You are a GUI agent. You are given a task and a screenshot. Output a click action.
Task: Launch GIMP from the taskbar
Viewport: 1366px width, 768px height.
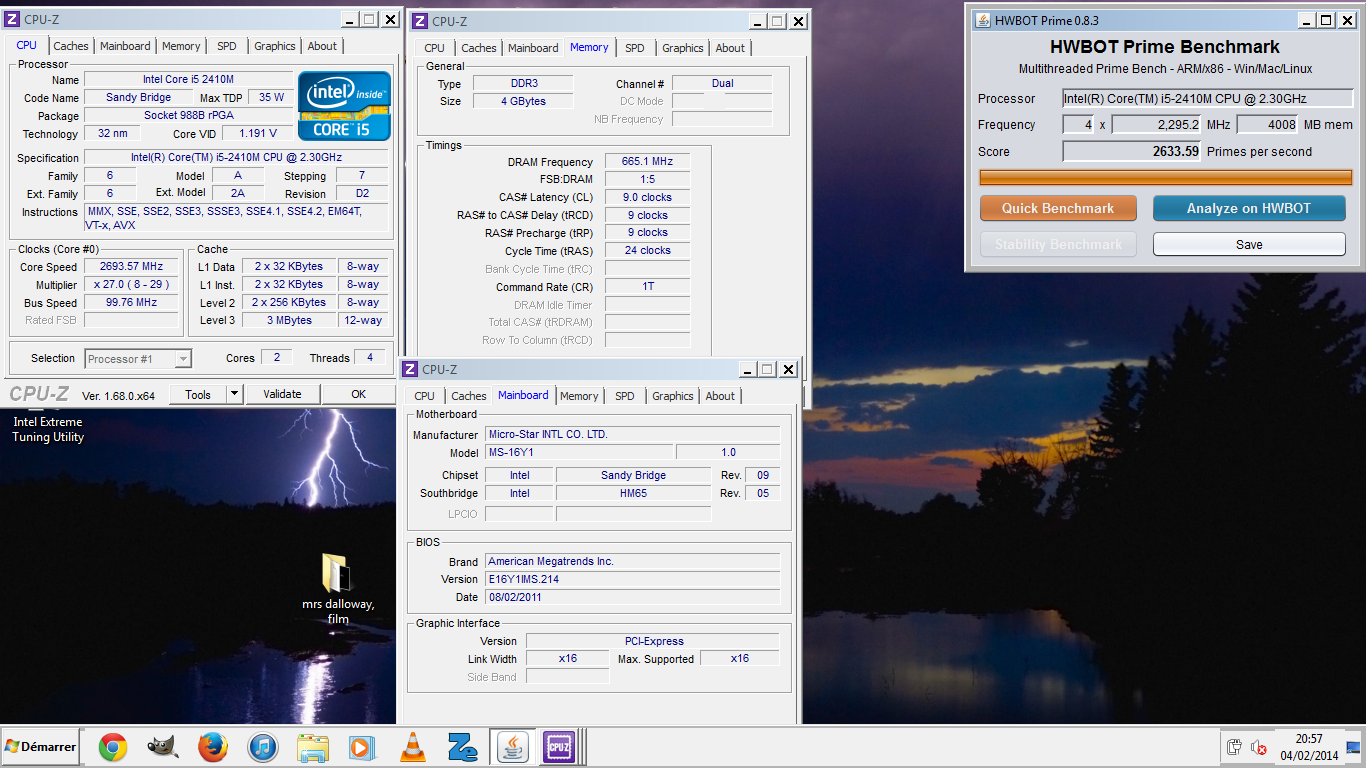tap(162, 747)
